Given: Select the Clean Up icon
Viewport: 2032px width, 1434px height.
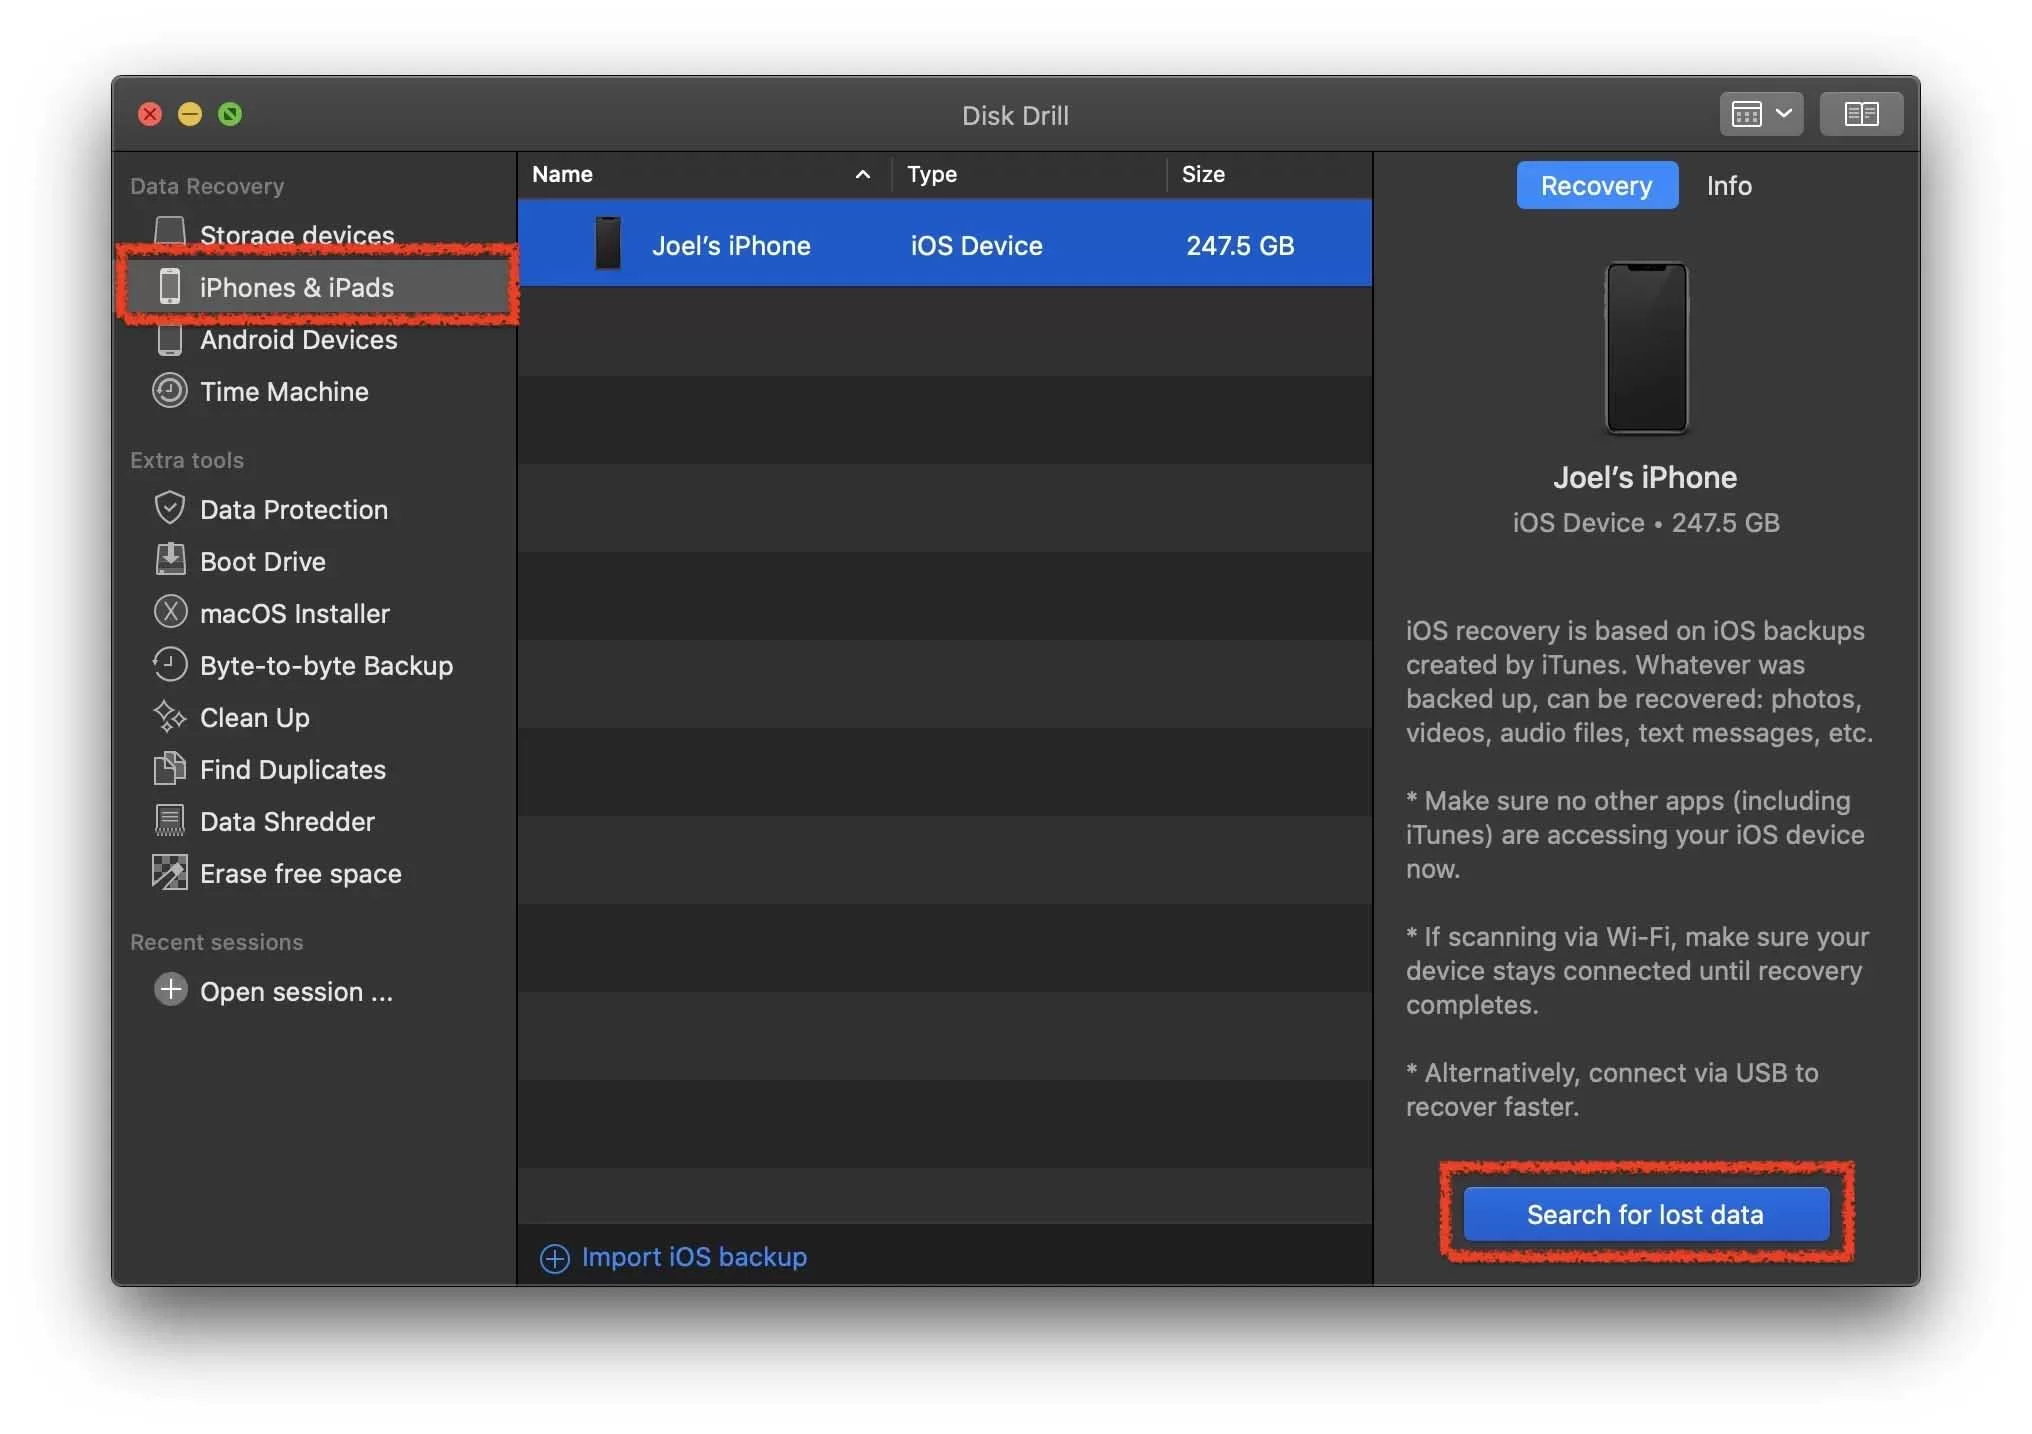Looking at the screenshot, I should click(x=169, y=717).
